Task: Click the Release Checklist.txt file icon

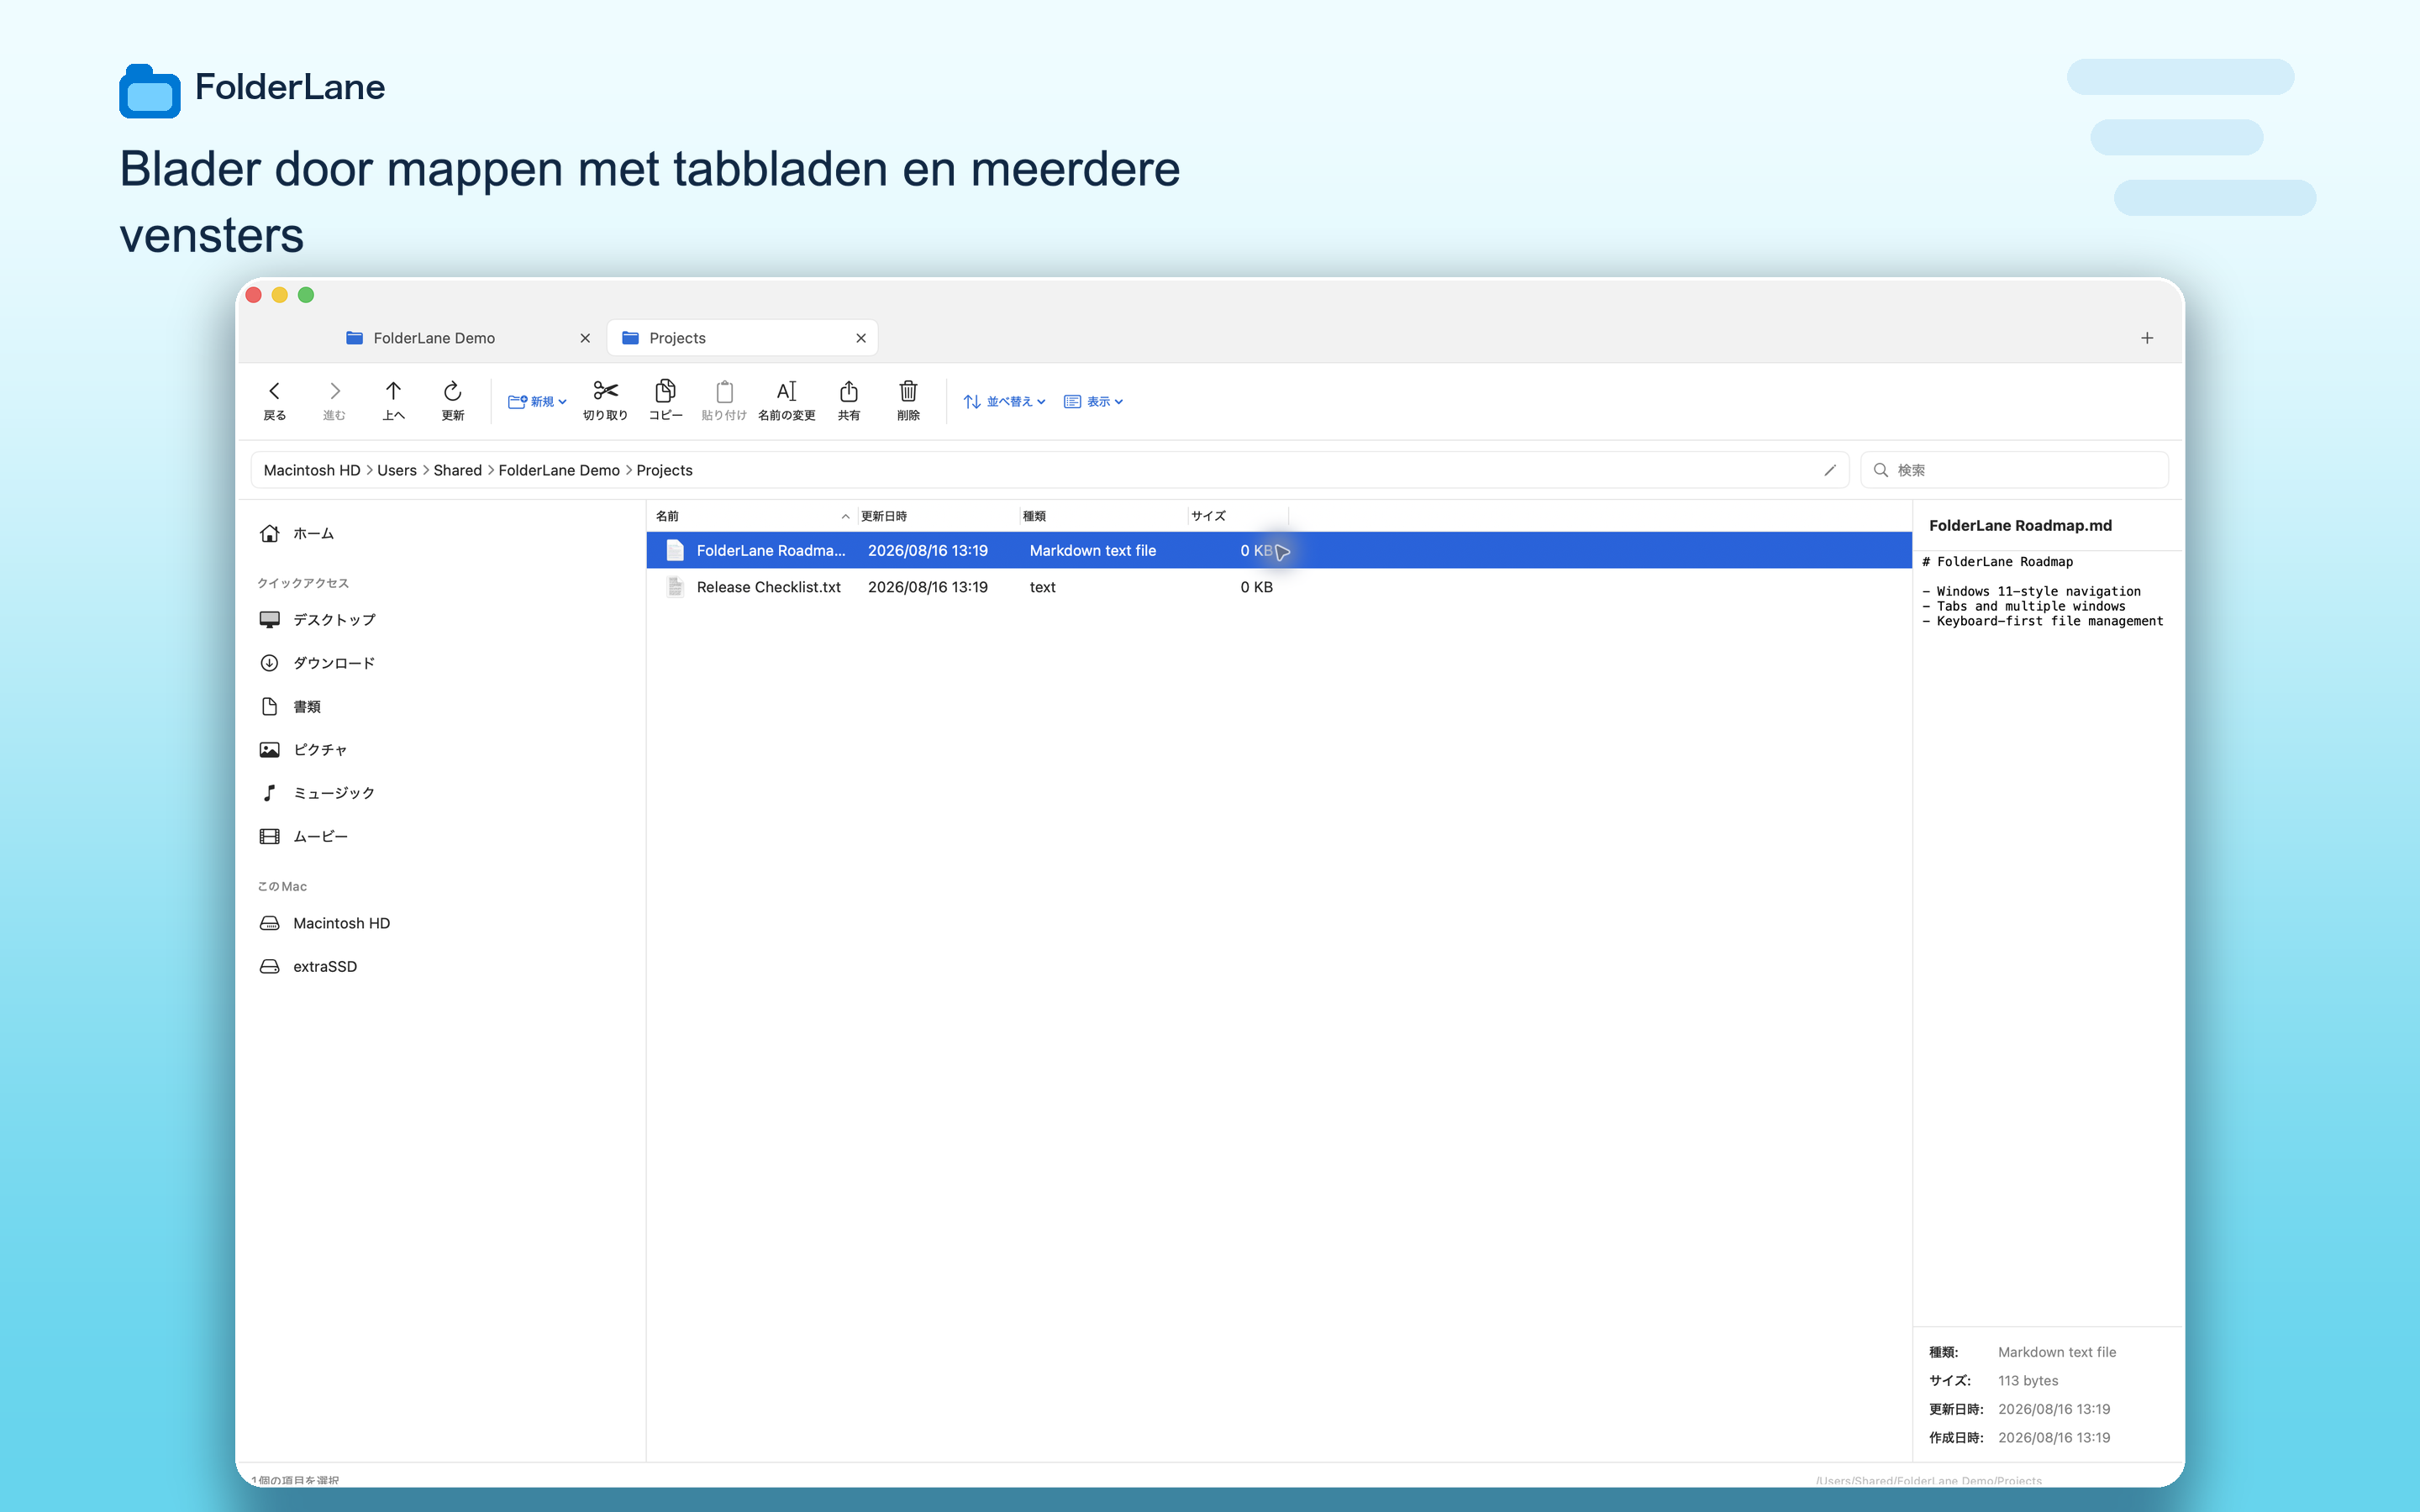Action: click(x=675, y=587)
